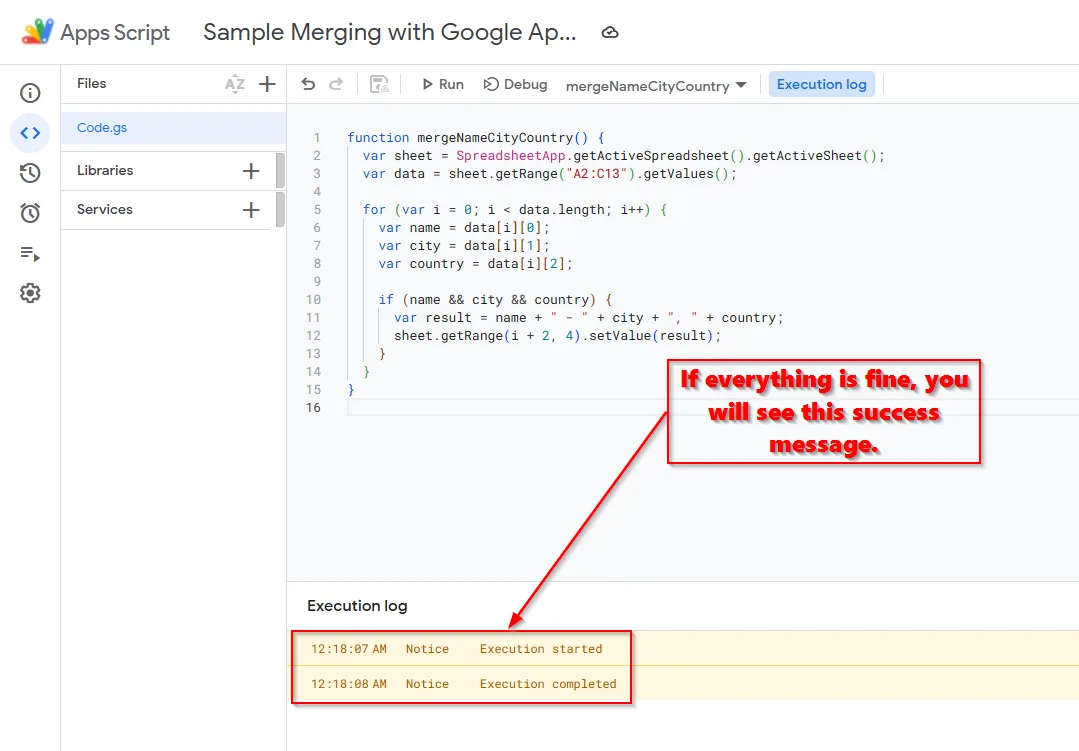The height and width of the screenshot is (751, 1079).
Task: Open the Project history icon in sidebar
Action: pyautogui.click(x=30, y=173)
